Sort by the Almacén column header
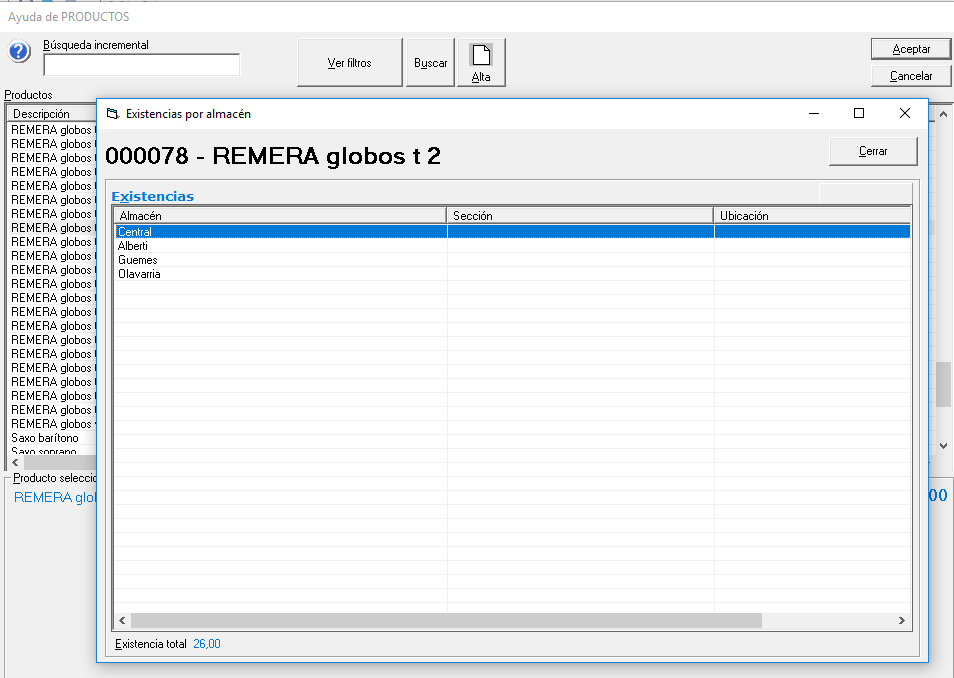Image resolution: width=954 pixels, height=678 pixels. tap(279, 216)
